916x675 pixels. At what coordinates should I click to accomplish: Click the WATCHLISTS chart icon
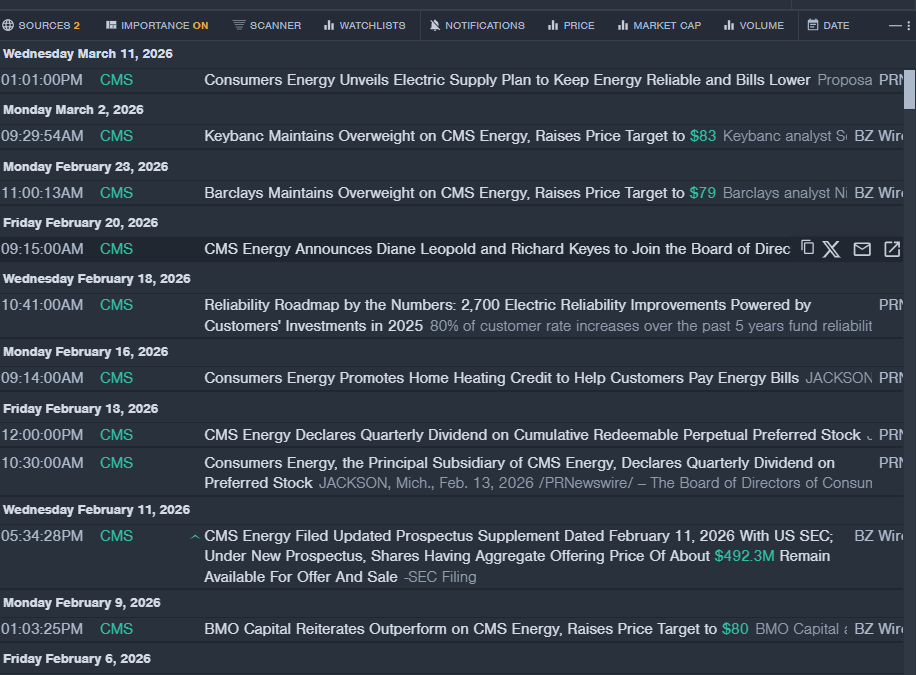(x=331, y=25)
